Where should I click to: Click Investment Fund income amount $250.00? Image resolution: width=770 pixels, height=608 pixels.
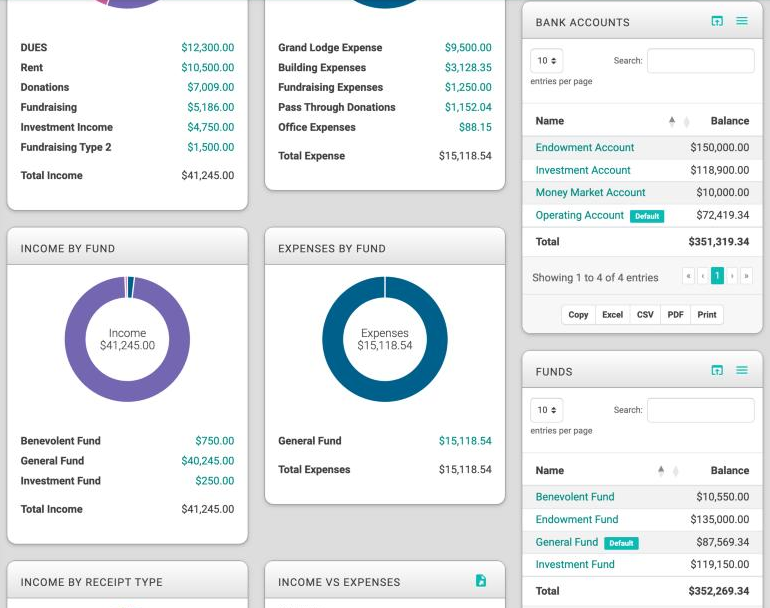[x=215, y=481]
